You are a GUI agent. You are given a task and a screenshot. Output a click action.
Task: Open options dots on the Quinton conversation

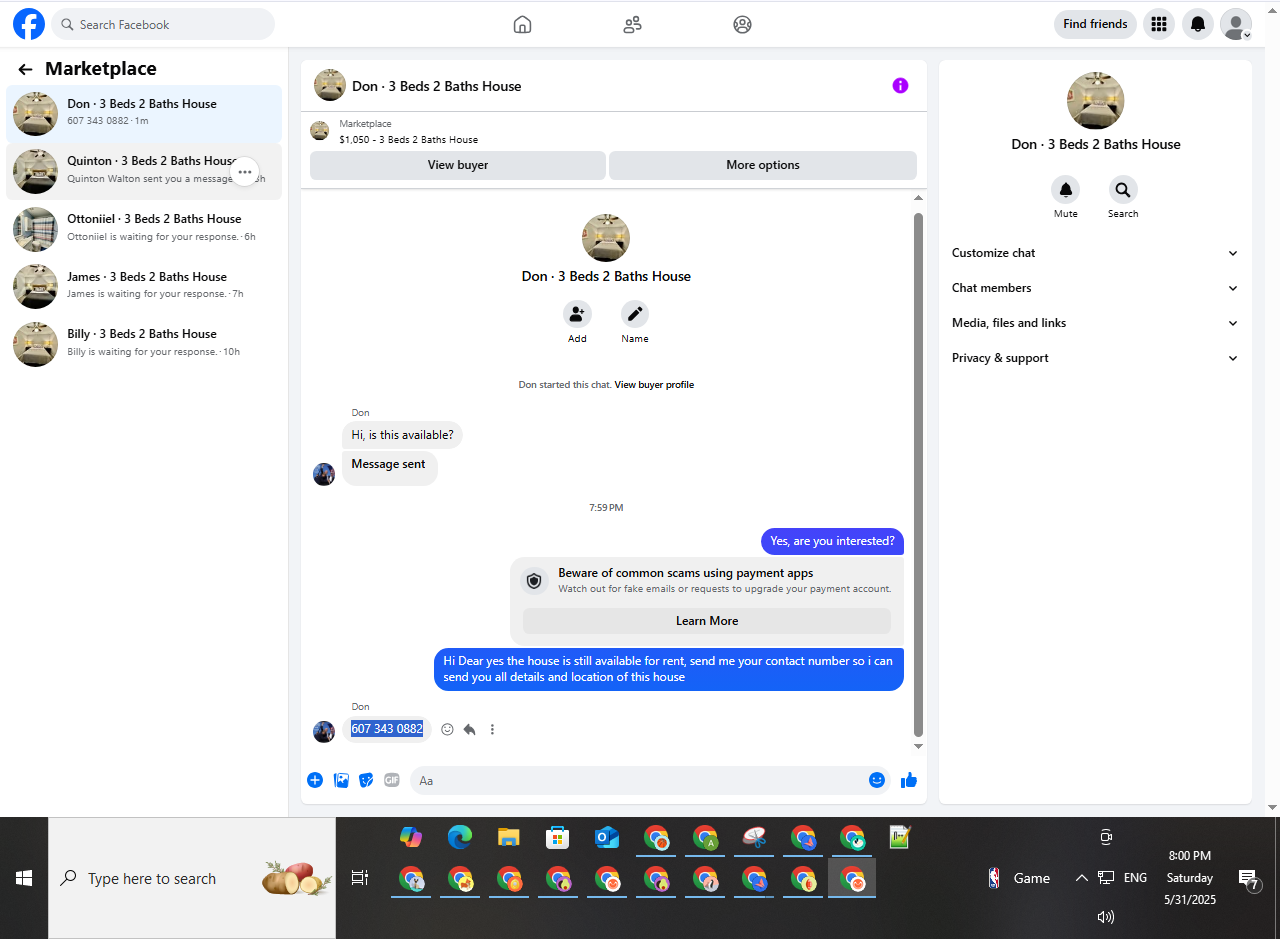pyautogui.click(x=245, y=172)
